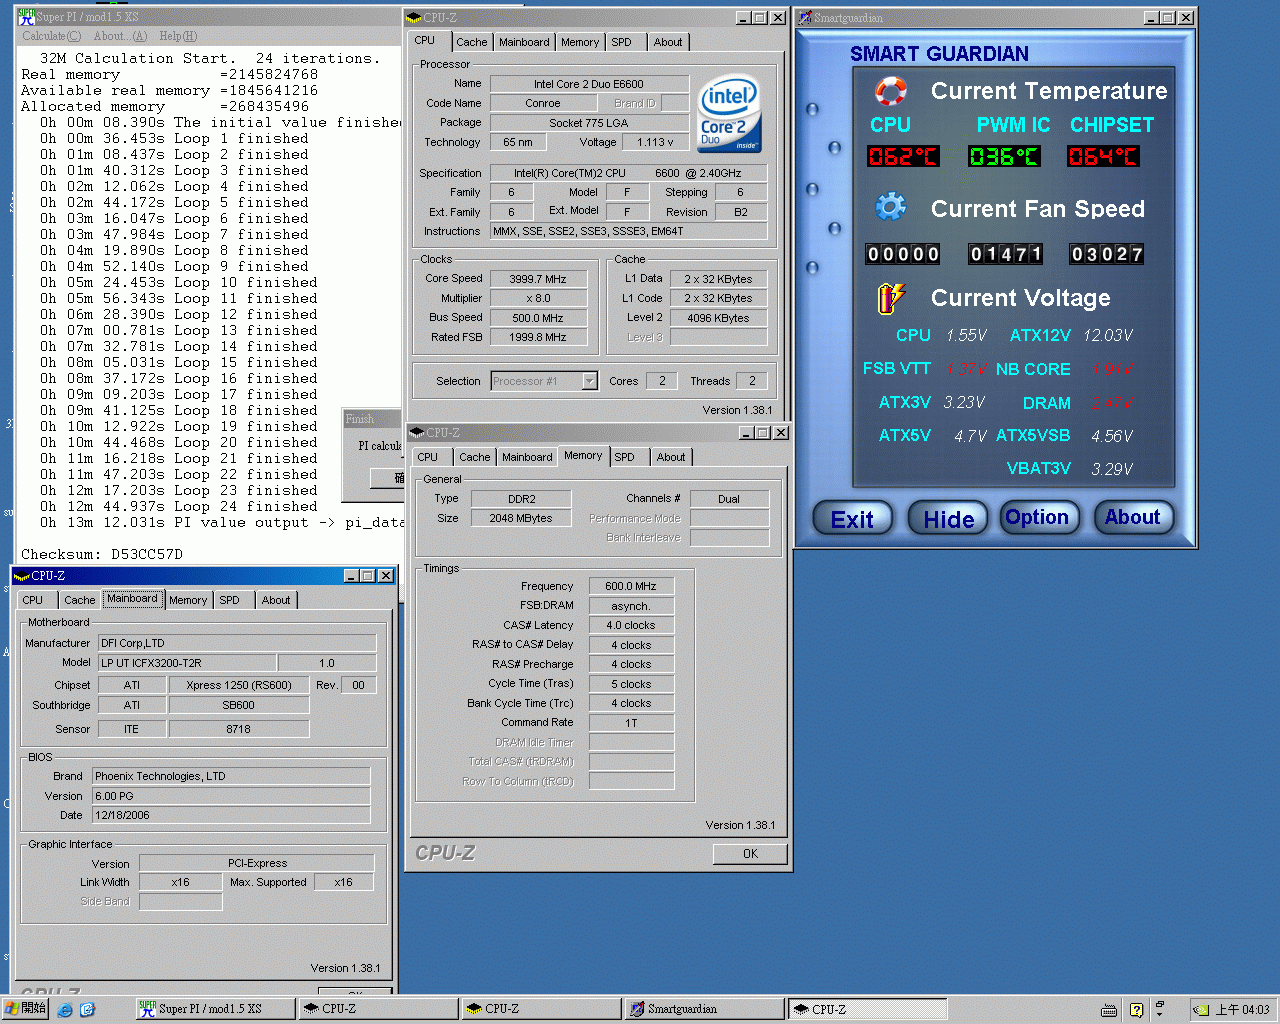1280x1024 pixels.
Task: Click the Cycle Time (Tras) value 5 clocks
Action: pyautogui.click(x=631, y=684)
